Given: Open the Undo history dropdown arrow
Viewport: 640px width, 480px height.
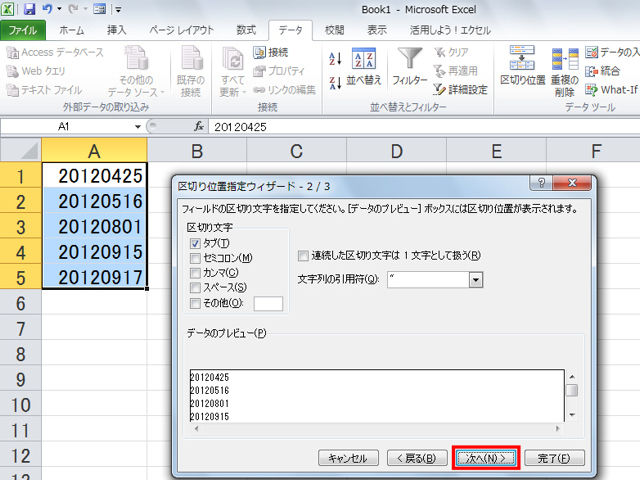Looking at the screenshot, I should [x=59, y=9].
